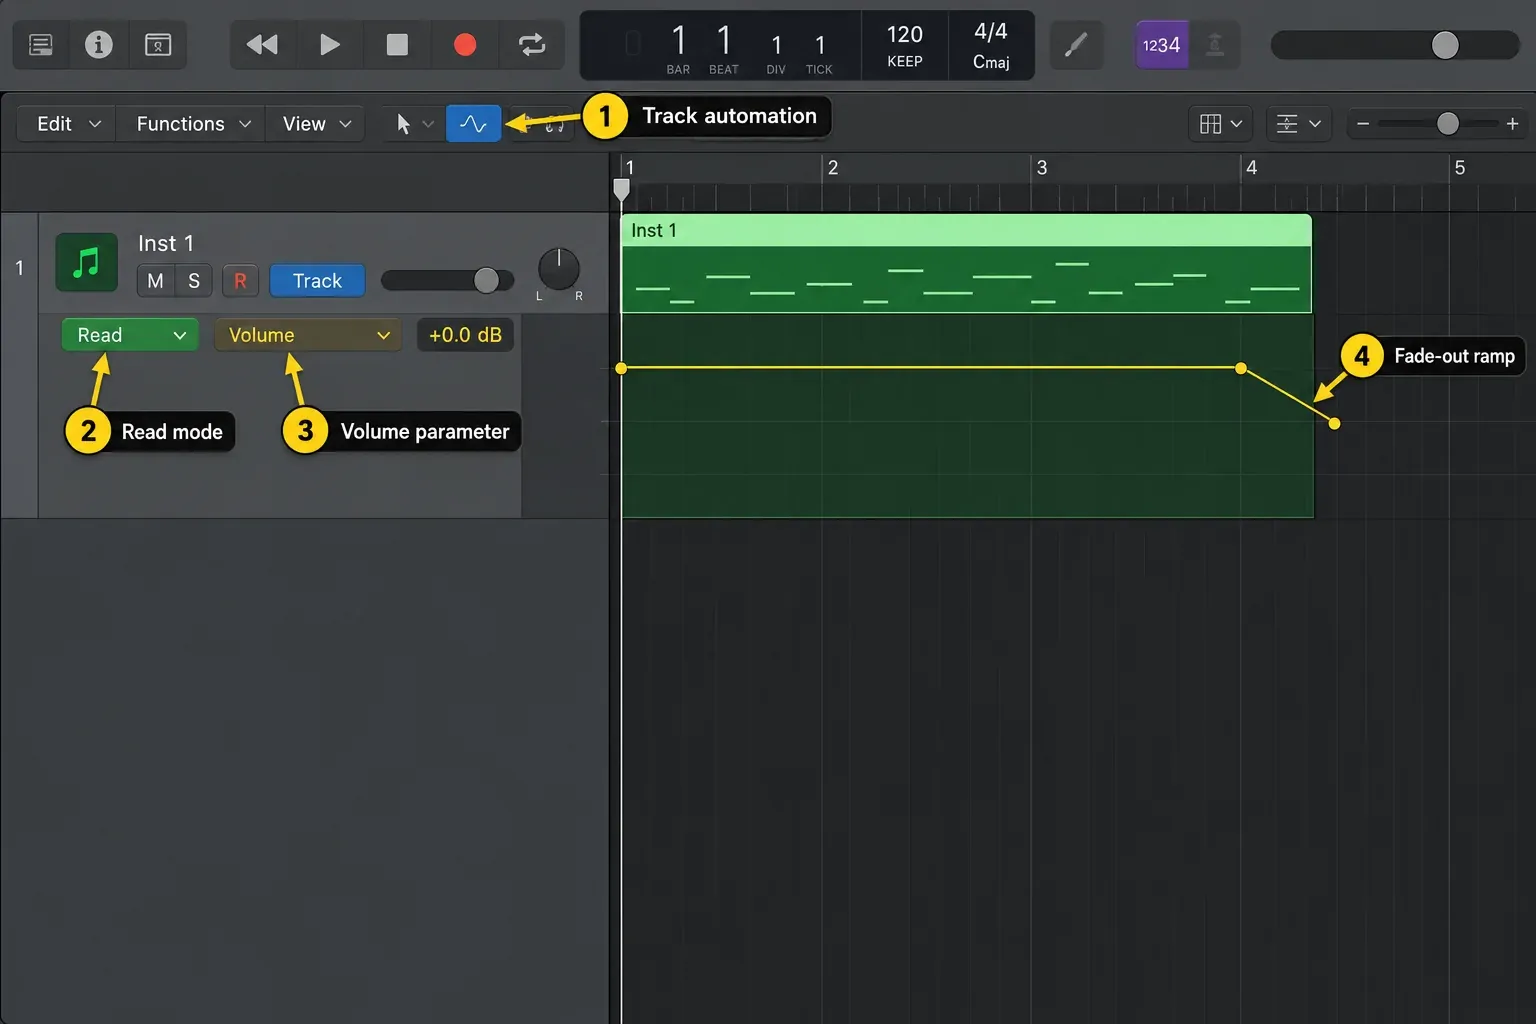Click the bar position display value

pos(679,41)
